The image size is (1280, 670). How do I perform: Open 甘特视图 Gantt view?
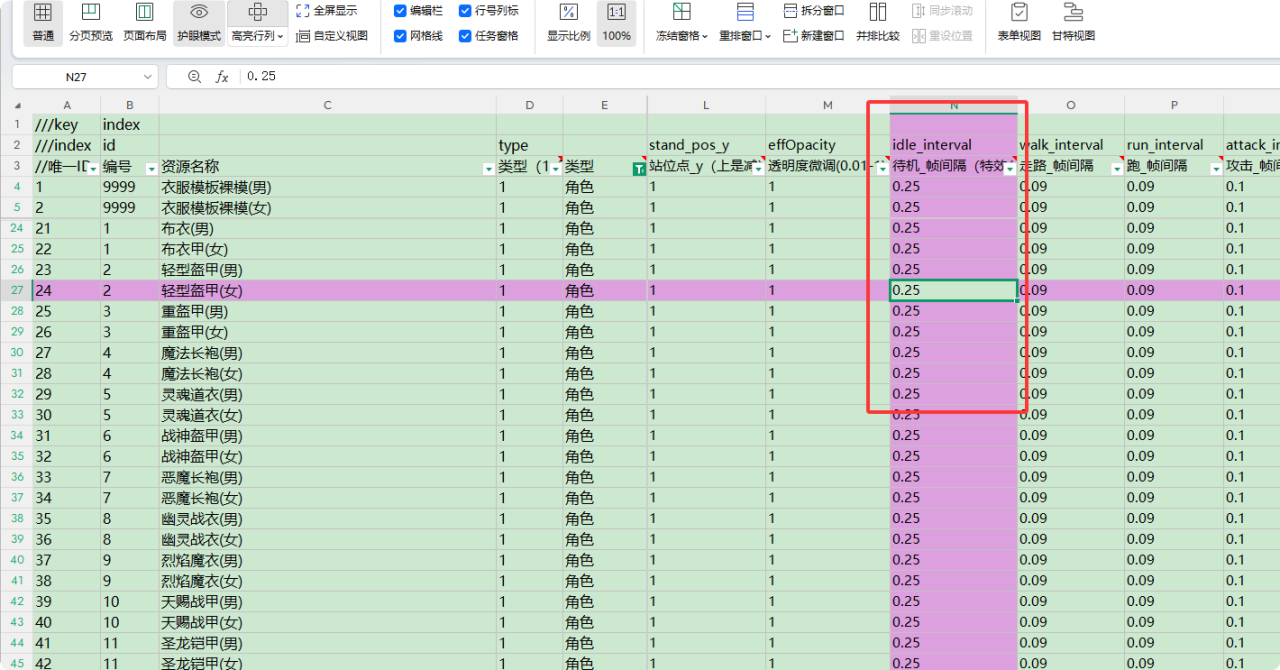(1073, 23)
